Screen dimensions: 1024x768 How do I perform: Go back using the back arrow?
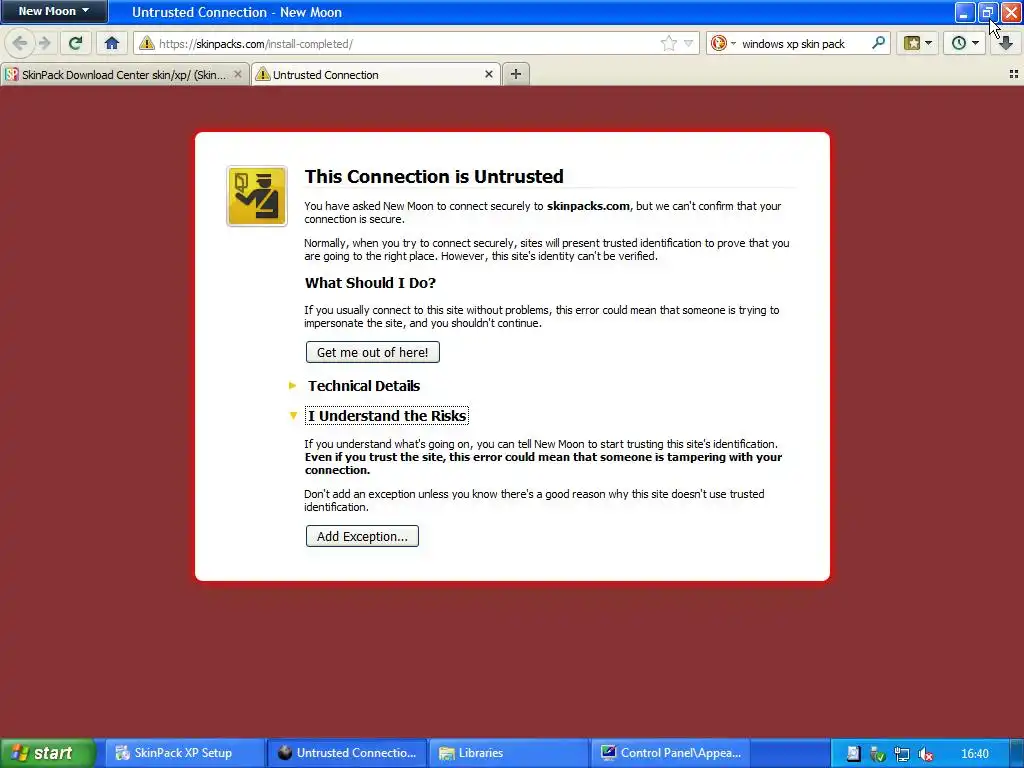coord(20,44)
